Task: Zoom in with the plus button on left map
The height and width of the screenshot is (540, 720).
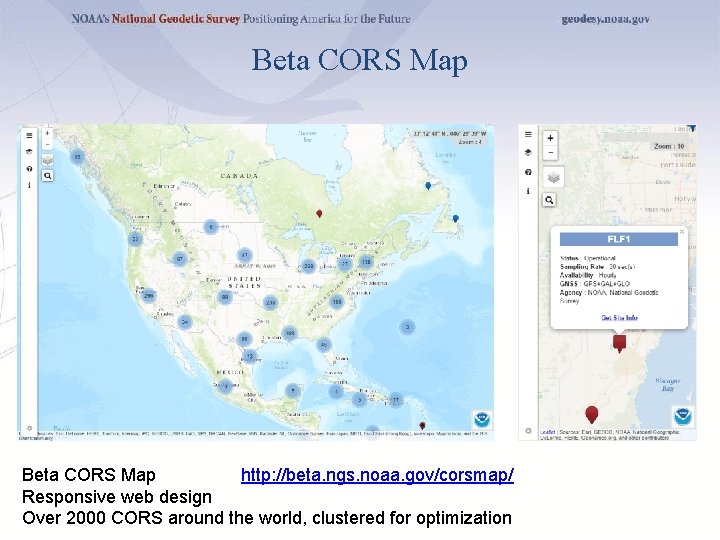Action: click(47, 134)
